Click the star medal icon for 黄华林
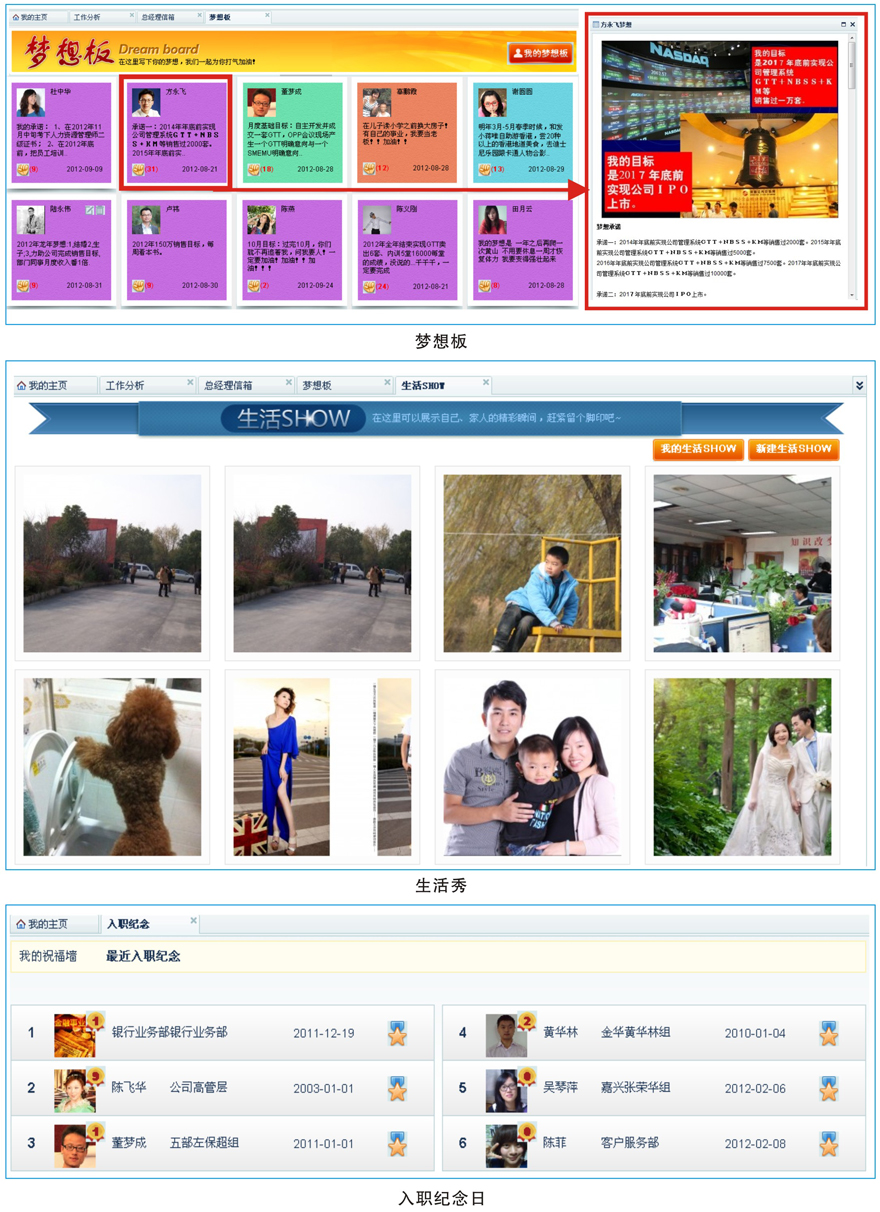Image resolution: width=880 pixels, height=1212 pixels. (x=828, y=1033)
